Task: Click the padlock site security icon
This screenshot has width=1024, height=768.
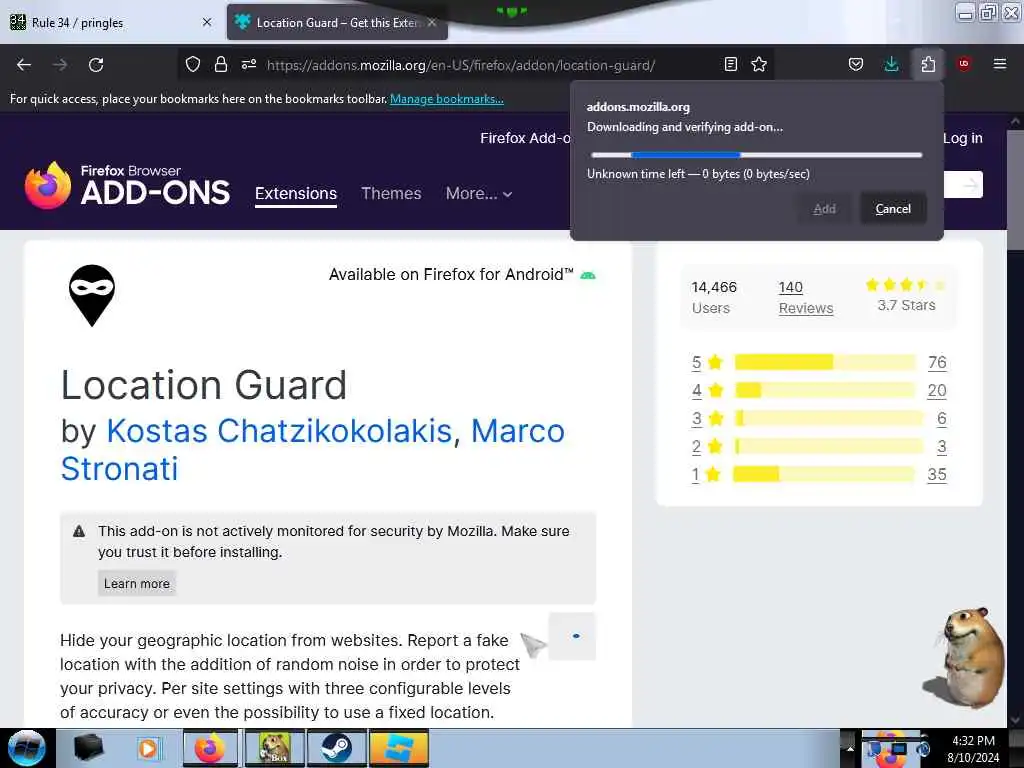Action: 221,64
